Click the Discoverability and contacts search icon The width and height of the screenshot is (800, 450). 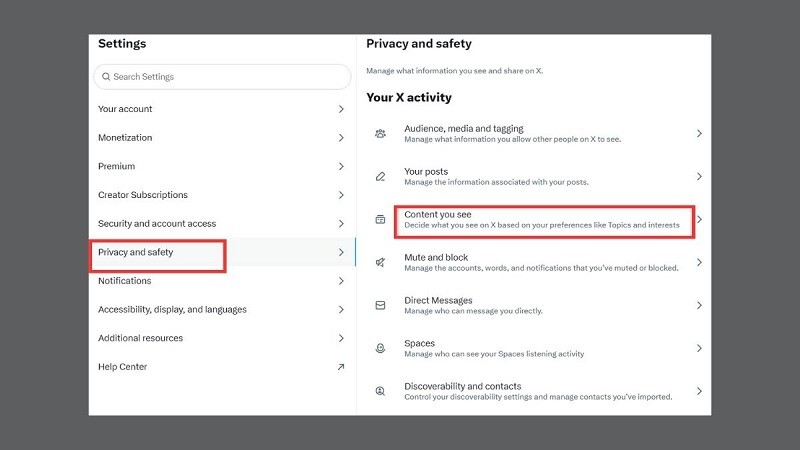click(380, 391)
